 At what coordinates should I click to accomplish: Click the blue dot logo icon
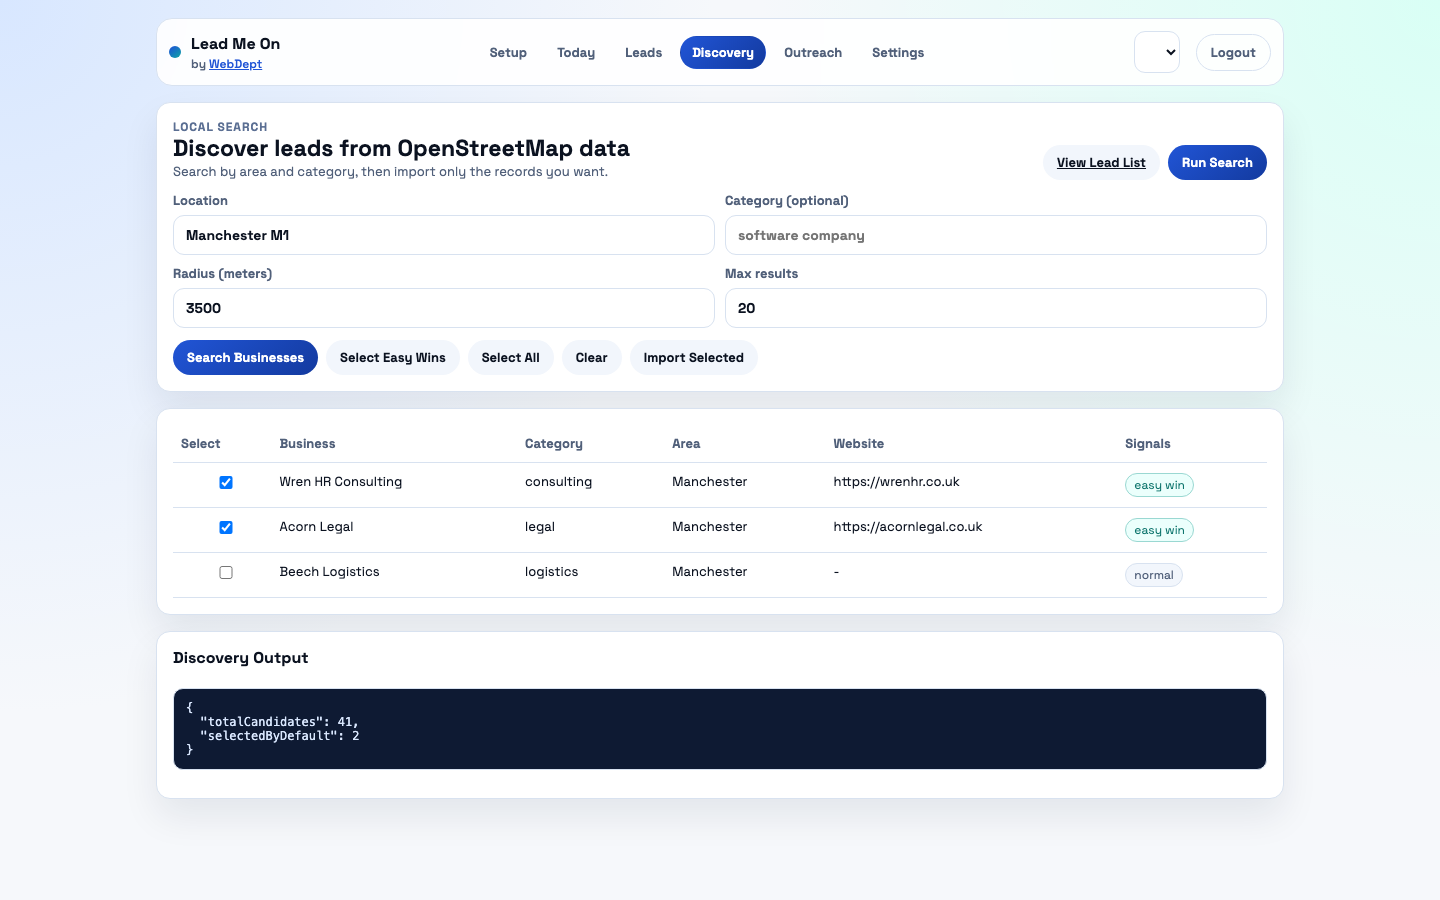175,52
